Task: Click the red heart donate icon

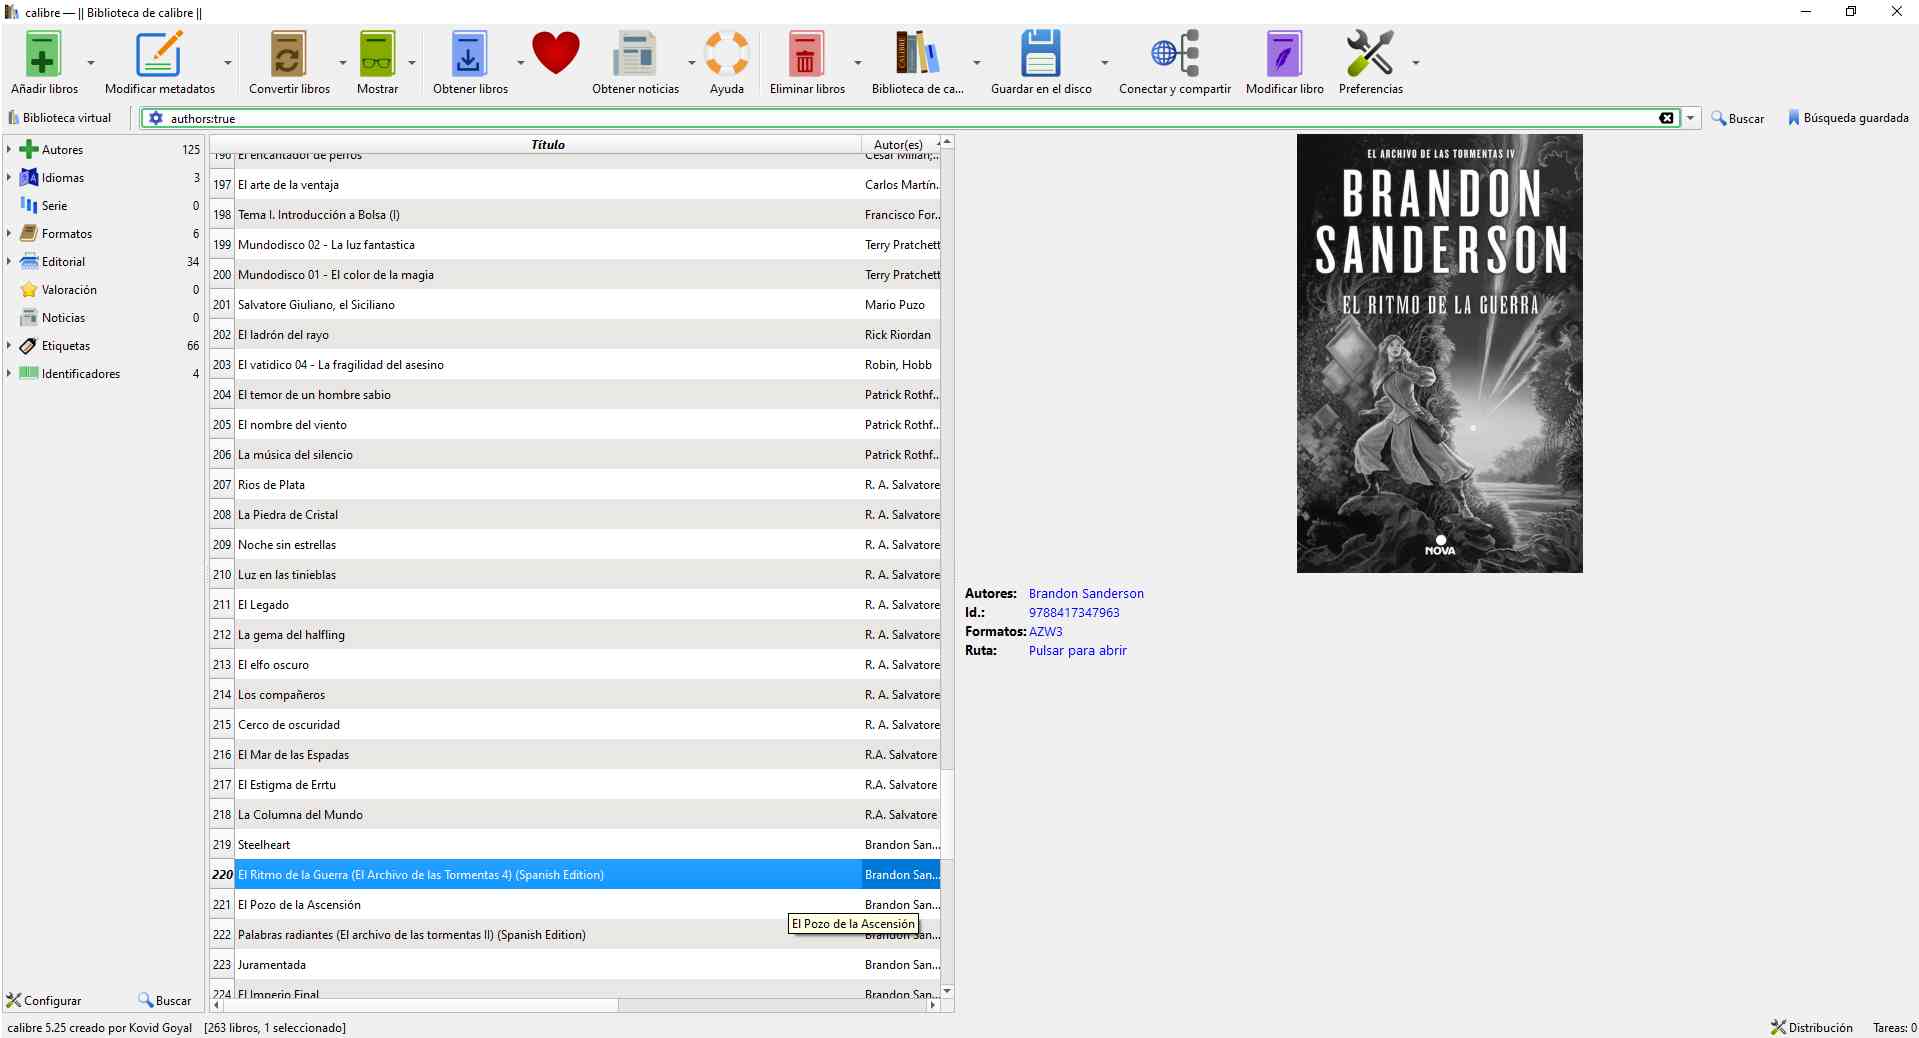Action: [x=555, y=53]
